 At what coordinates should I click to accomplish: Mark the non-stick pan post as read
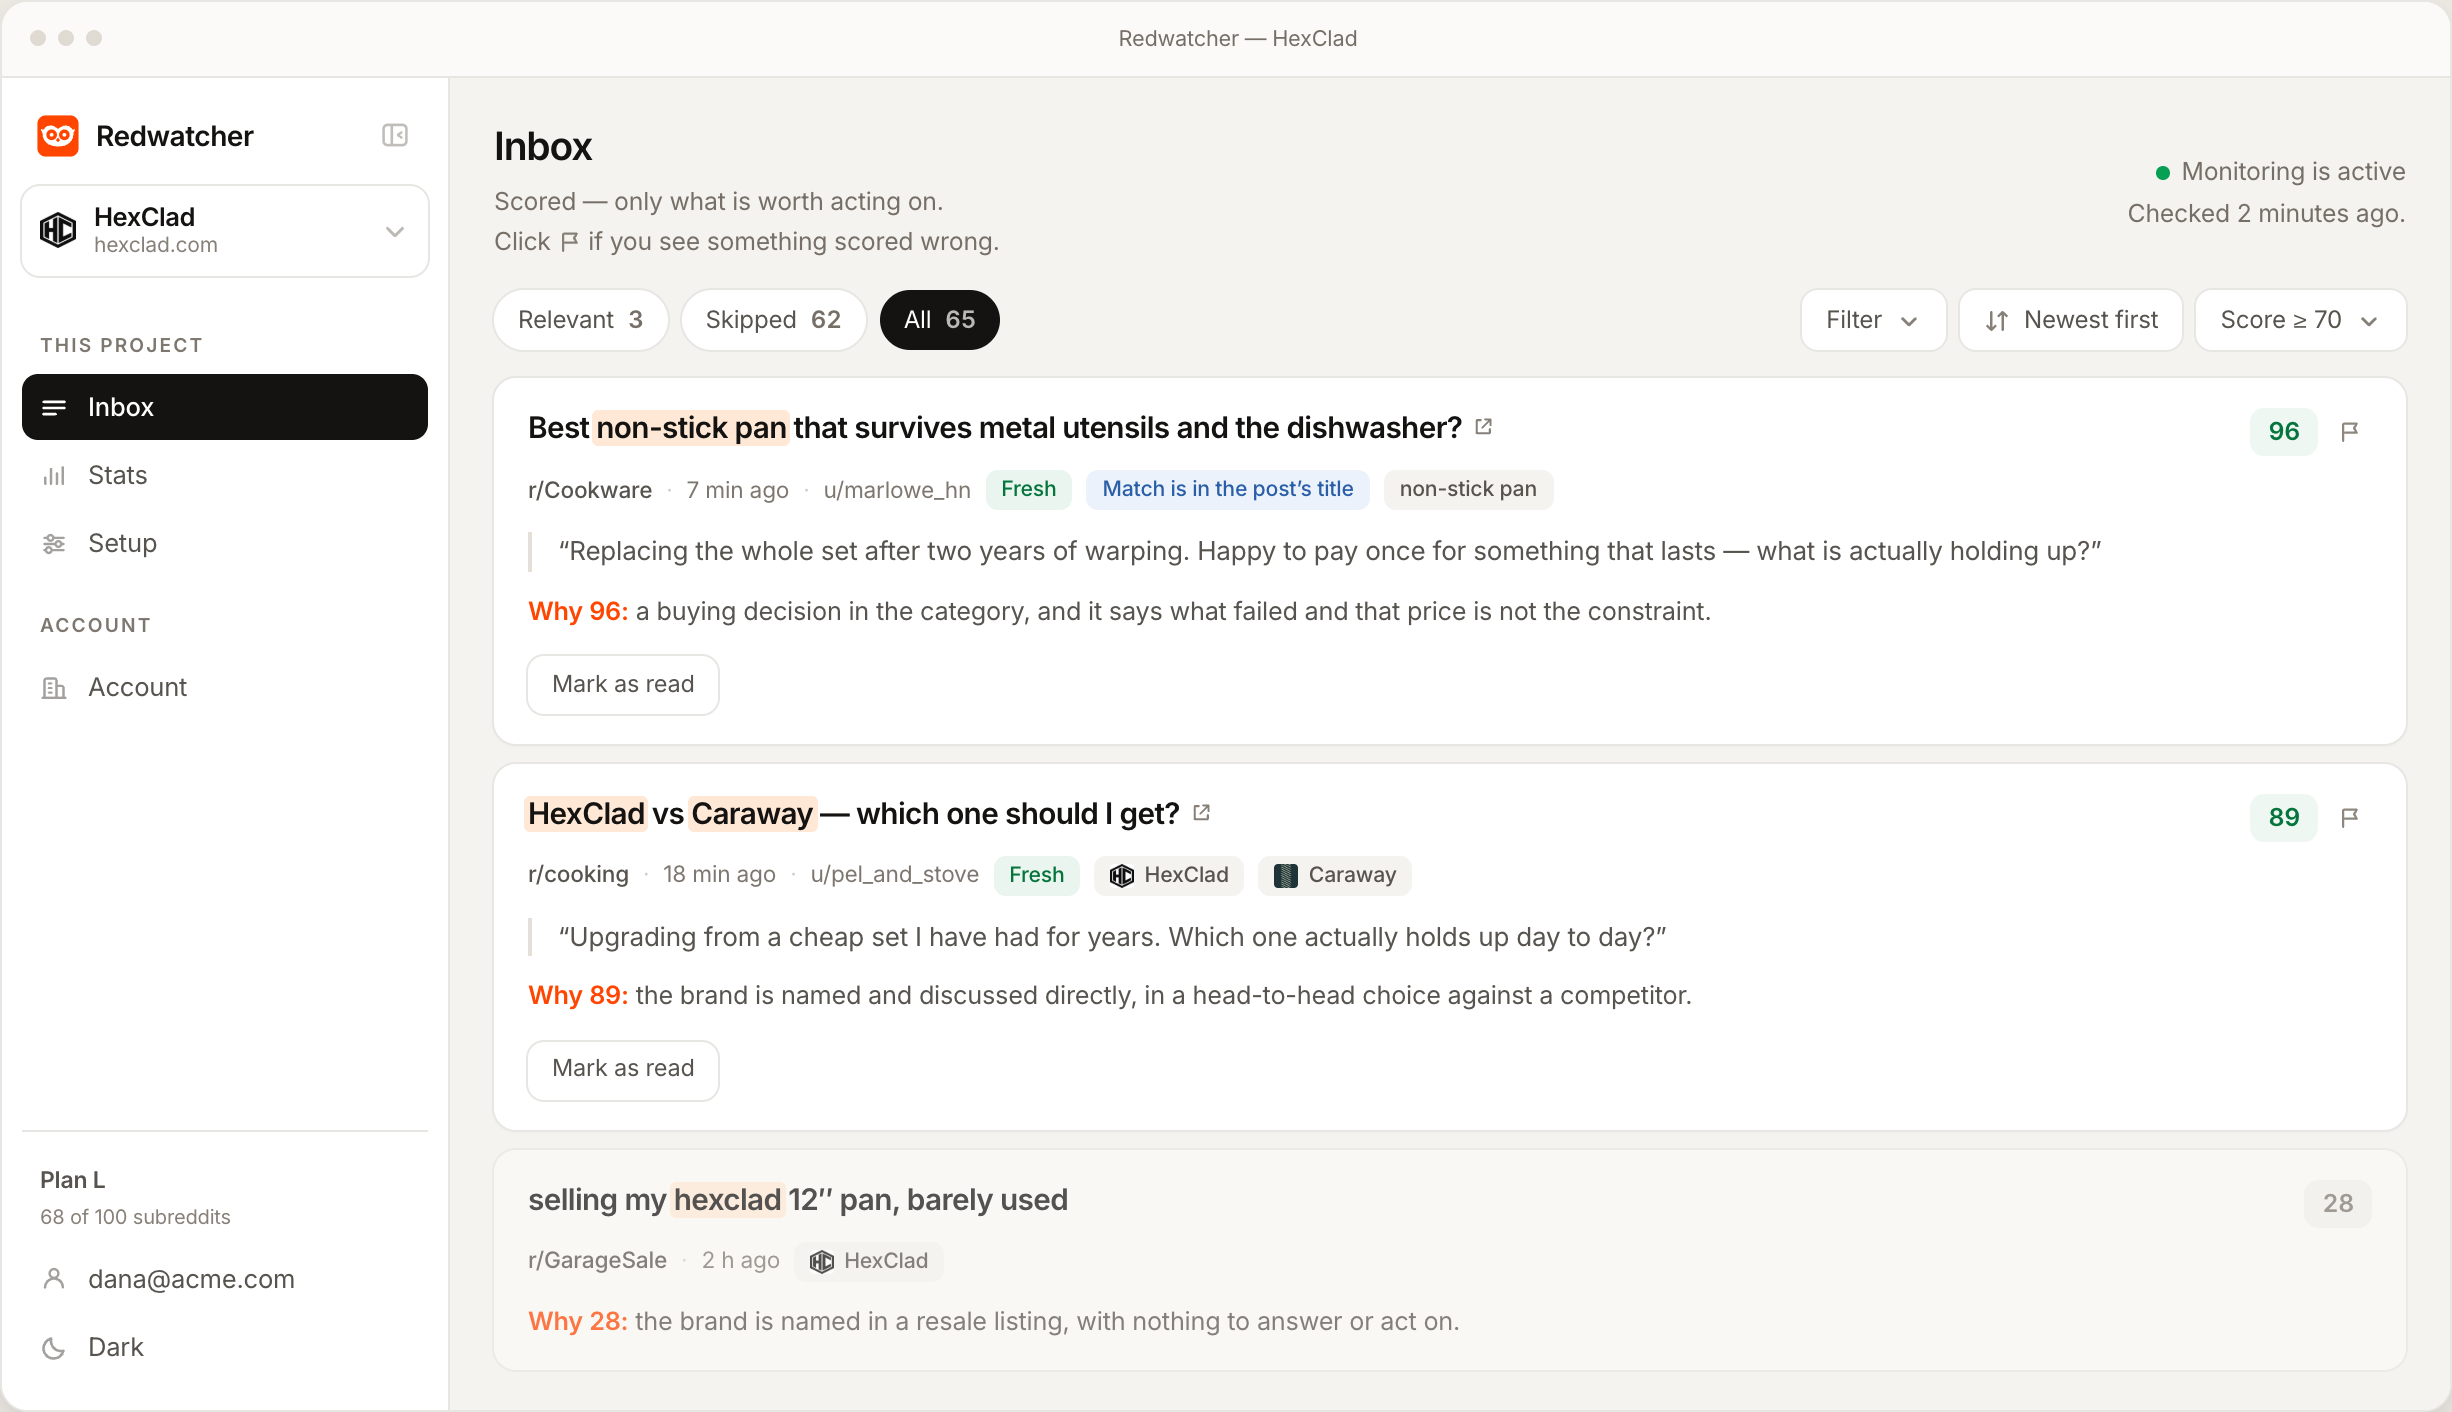point(623,685)
